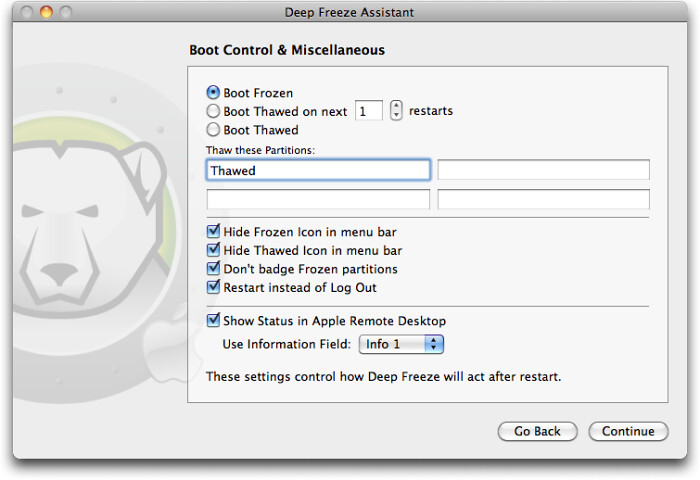The image size is (700, 480).
Task: Click the red close window button
Action: (x=27, y=12)
